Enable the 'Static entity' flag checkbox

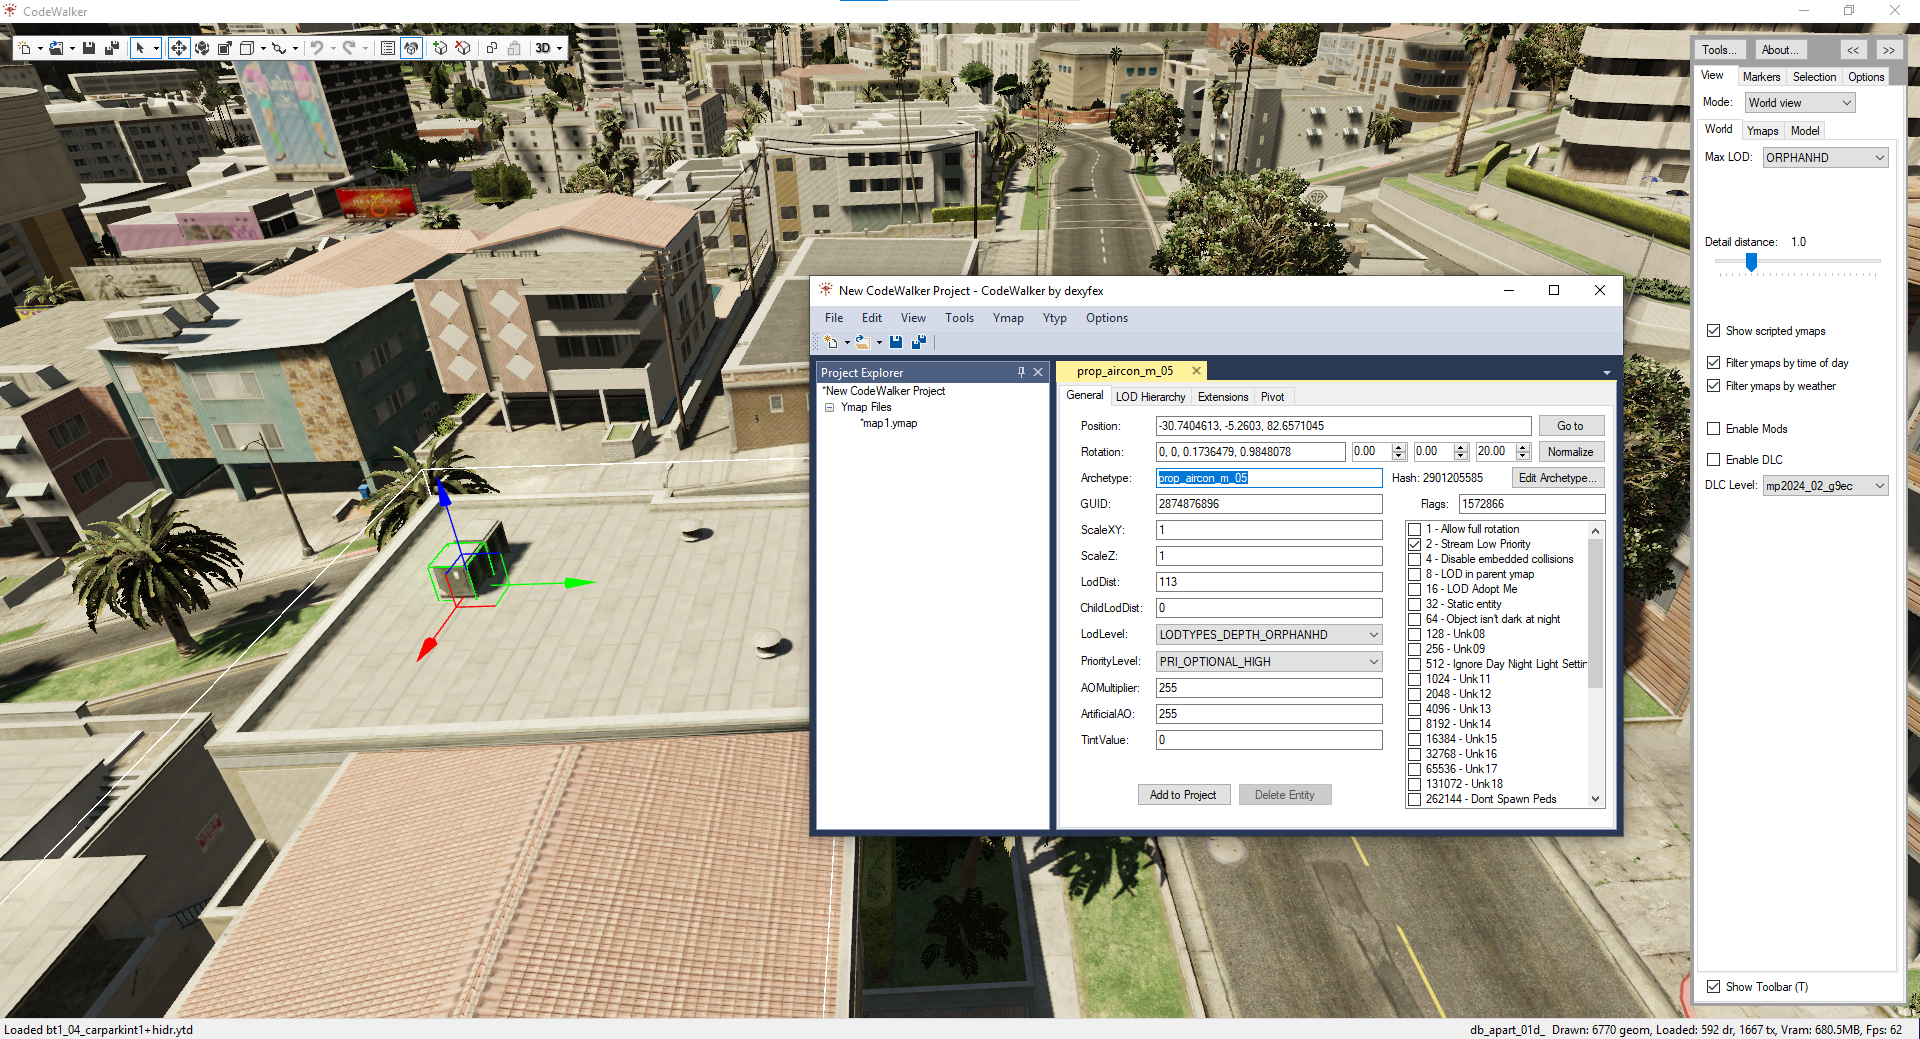click(x=1414, y=604)
